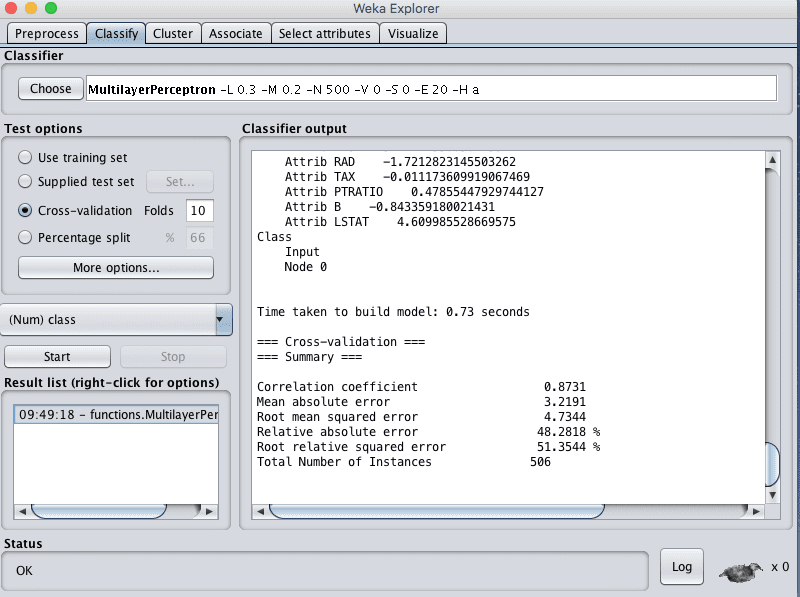Click the === Summary === heading line

[x=309, y=357]
